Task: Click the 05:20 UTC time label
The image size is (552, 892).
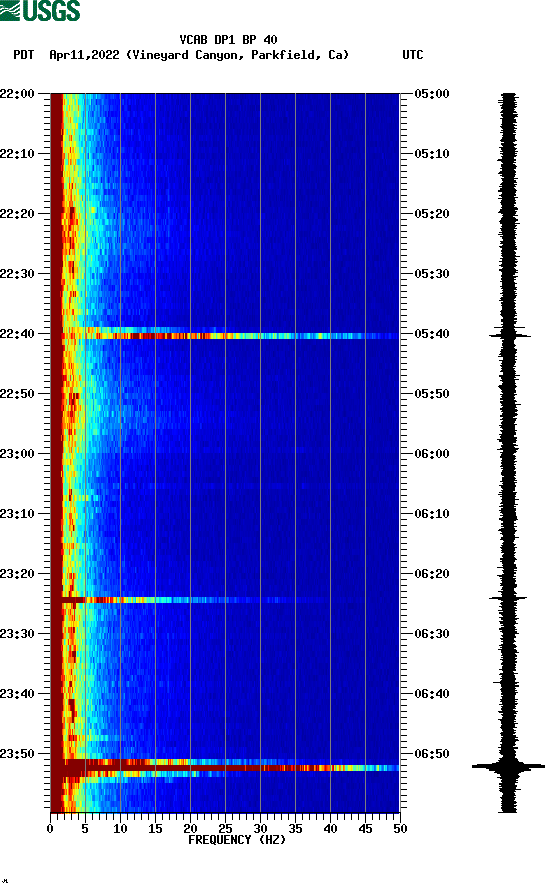Action: (432, 214)
